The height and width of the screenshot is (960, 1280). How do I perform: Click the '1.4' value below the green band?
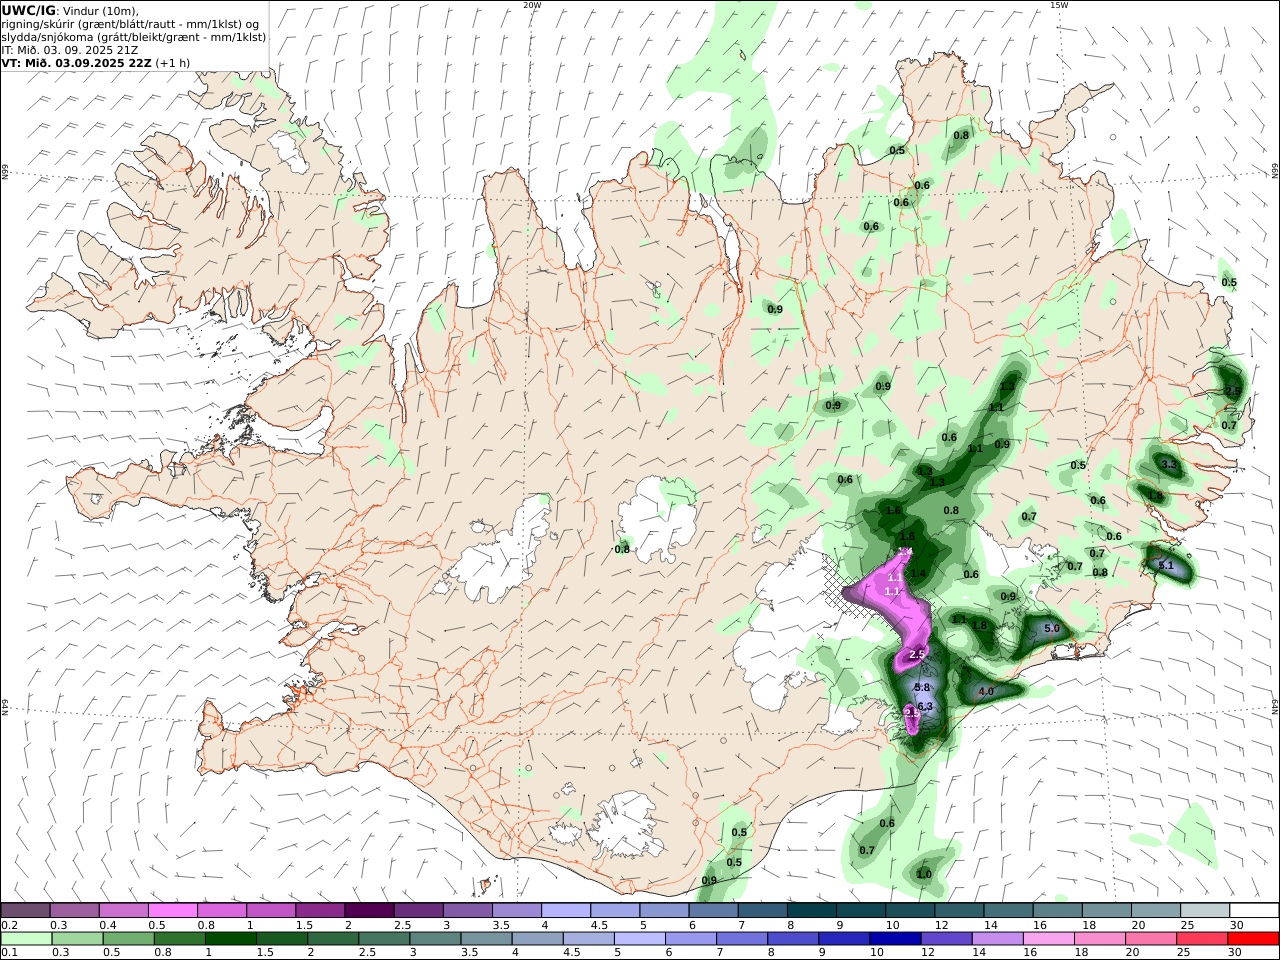pos(918,574)
